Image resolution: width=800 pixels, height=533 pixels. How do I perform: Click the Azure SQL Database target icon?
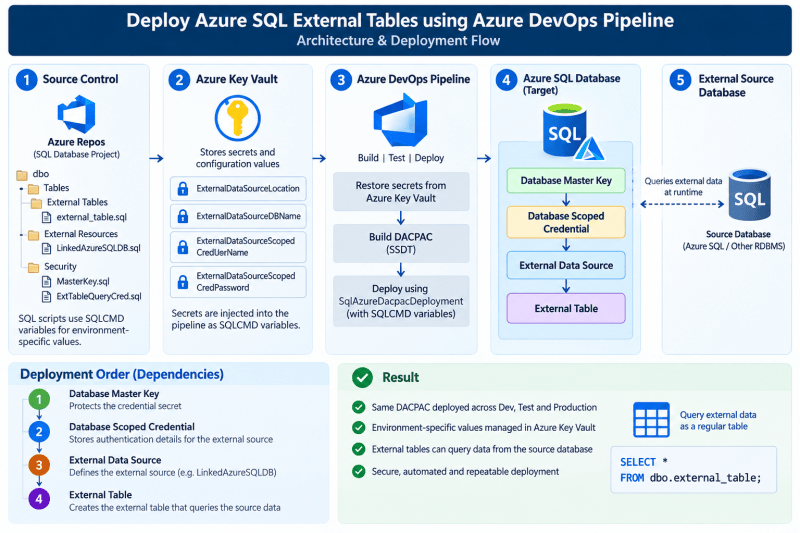coord(571,132)
